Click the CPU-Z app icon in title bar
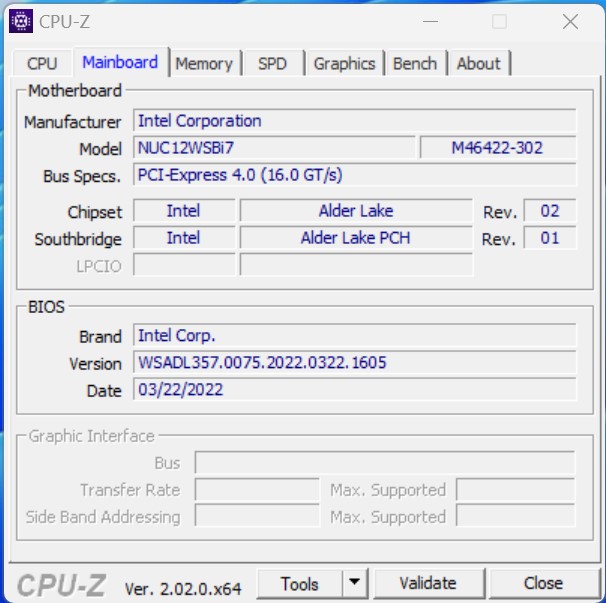 click(x=21, y=21)
